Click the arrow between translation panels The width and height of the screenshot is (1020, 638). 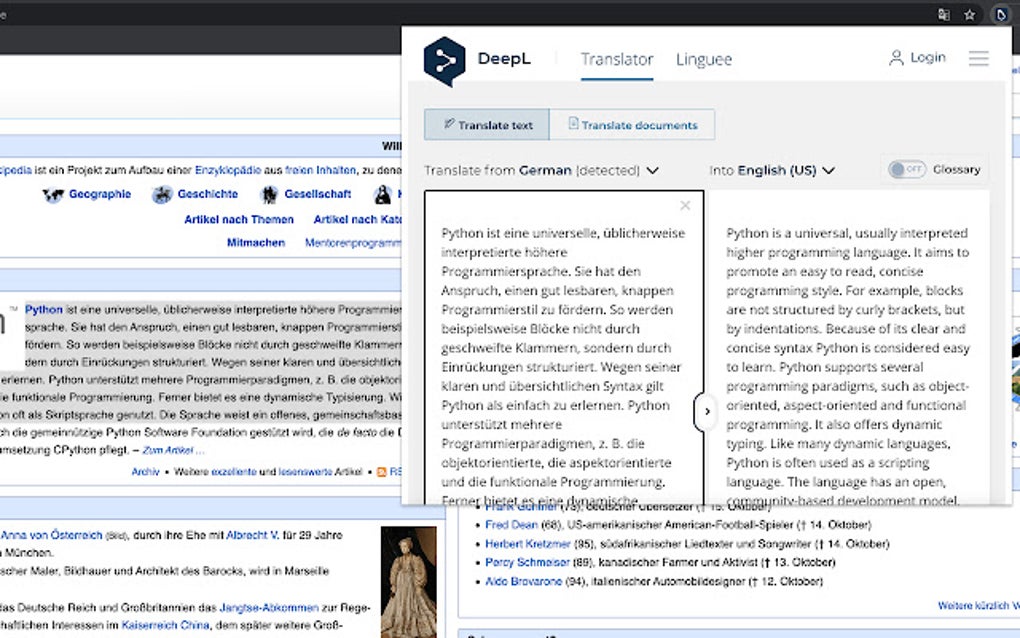[707, 411]
